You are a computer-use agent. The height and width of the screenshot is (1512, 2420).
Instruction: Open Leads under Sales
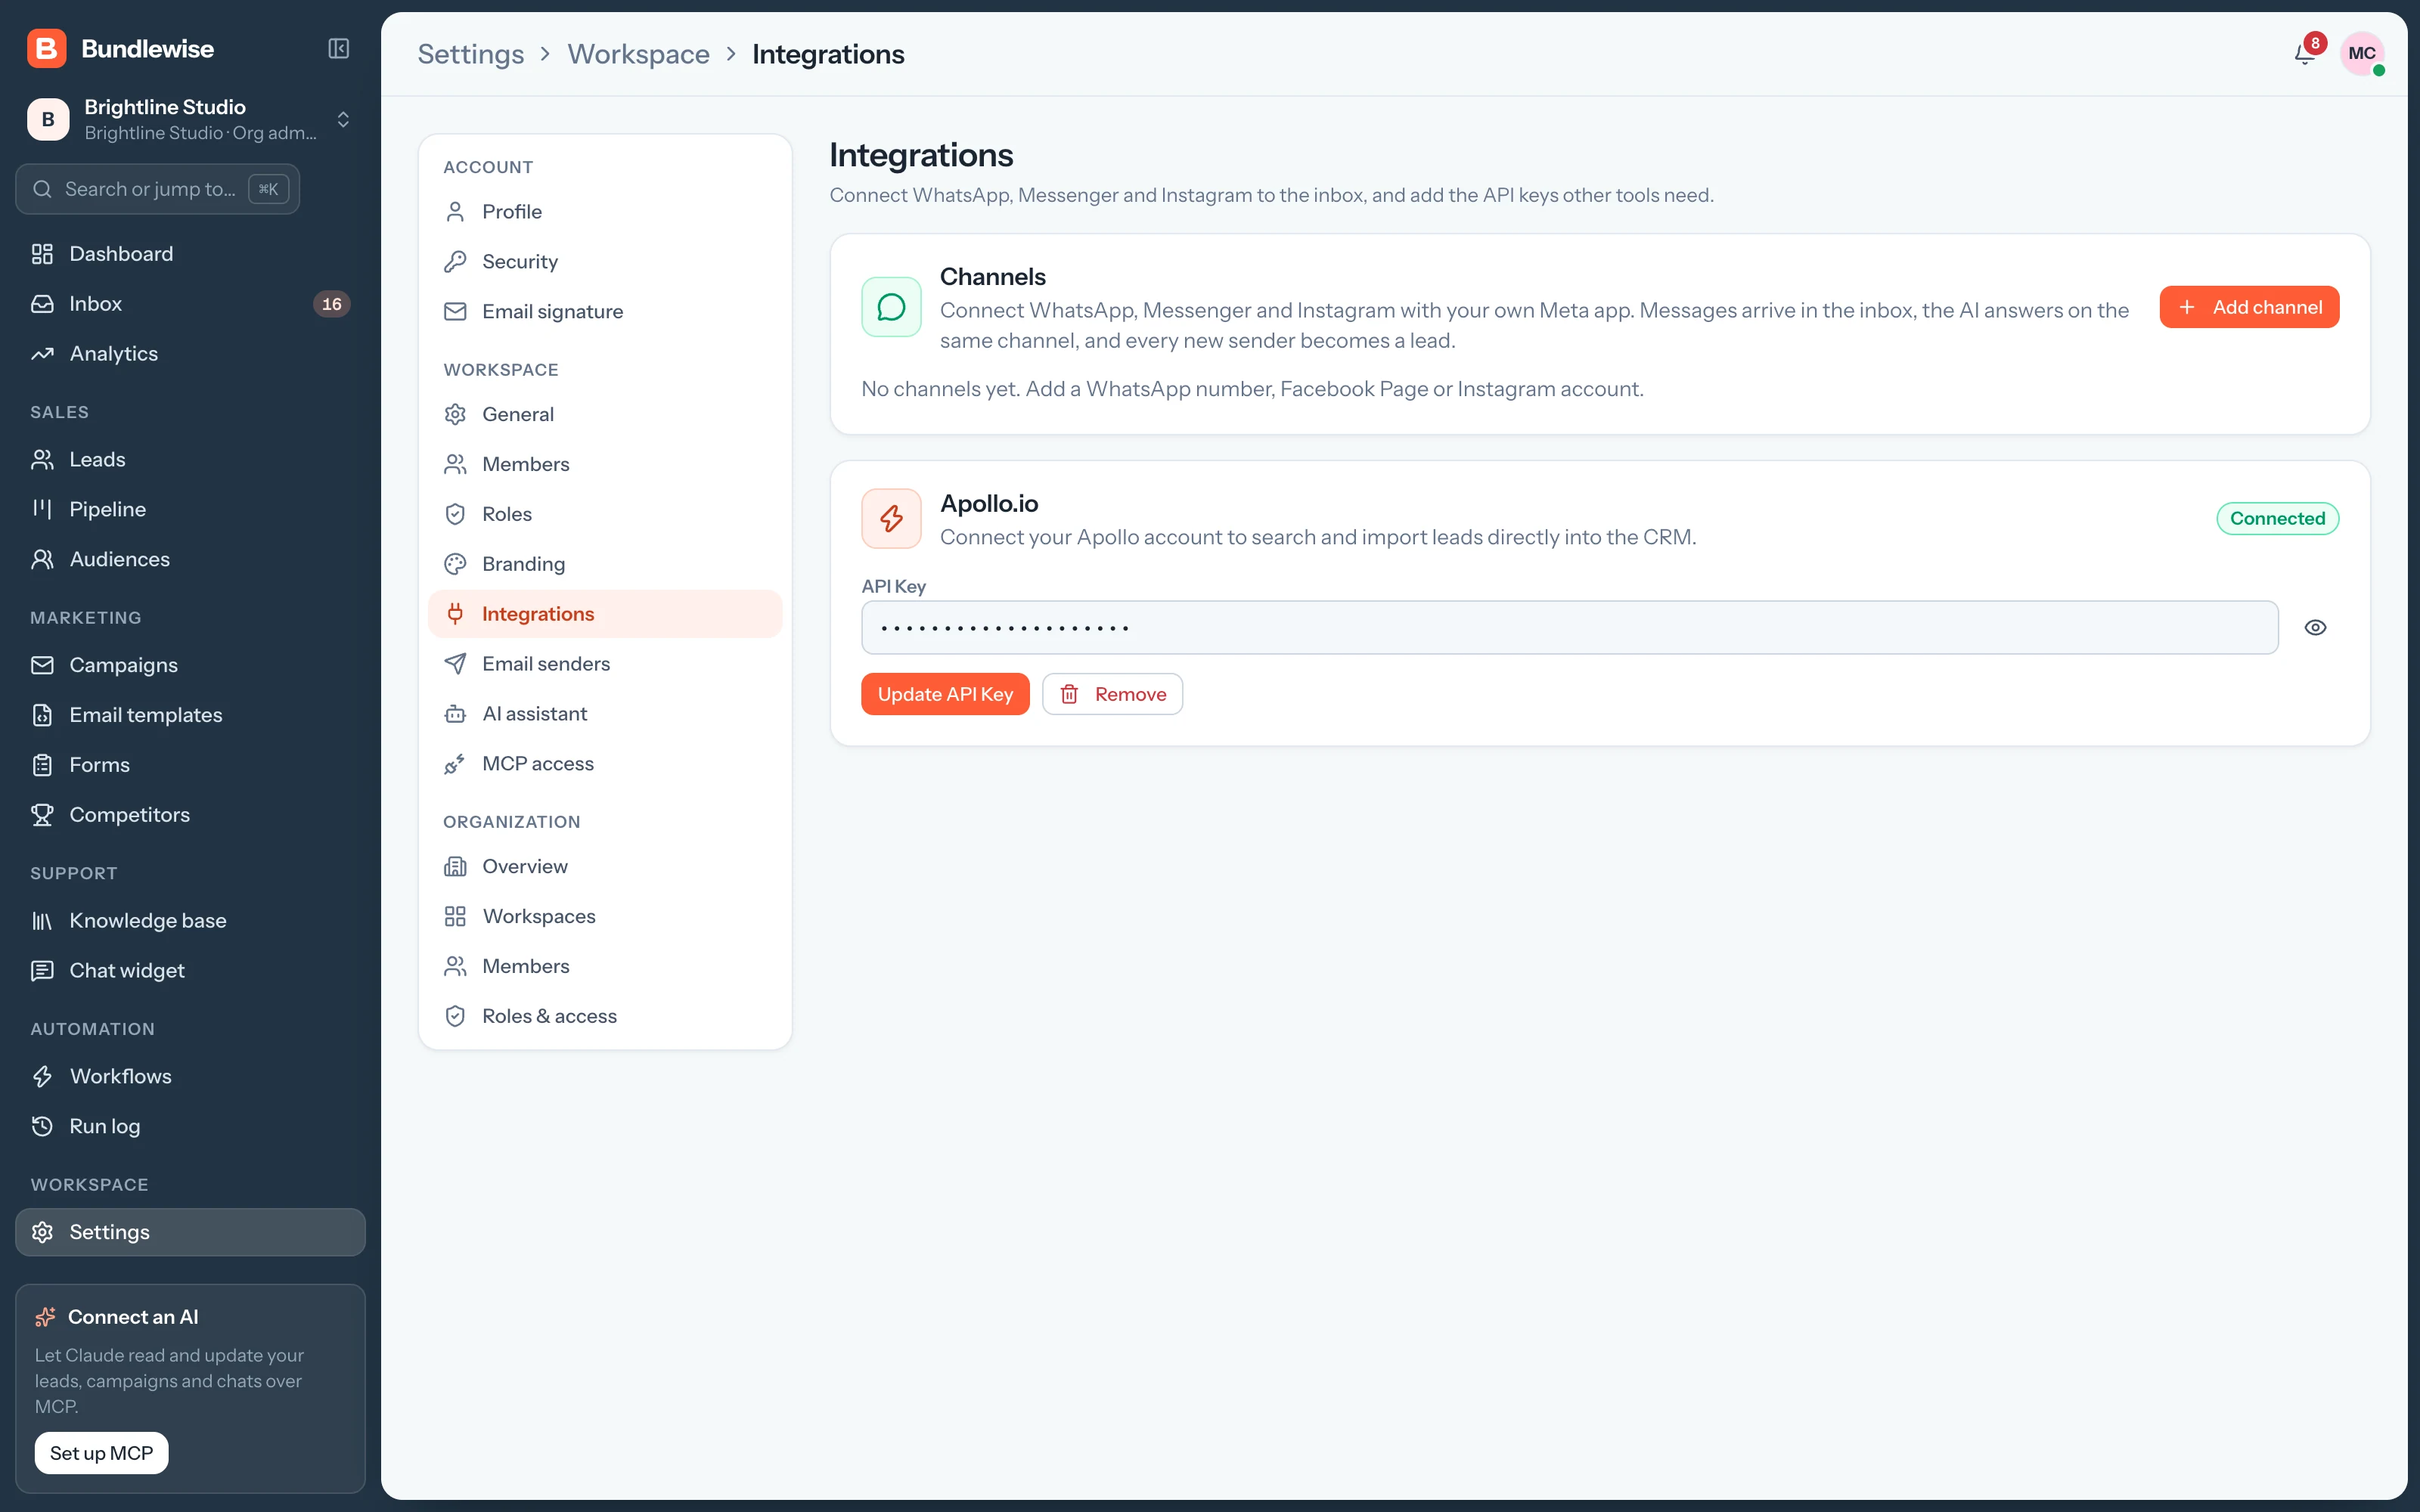[x=190, y=459]
